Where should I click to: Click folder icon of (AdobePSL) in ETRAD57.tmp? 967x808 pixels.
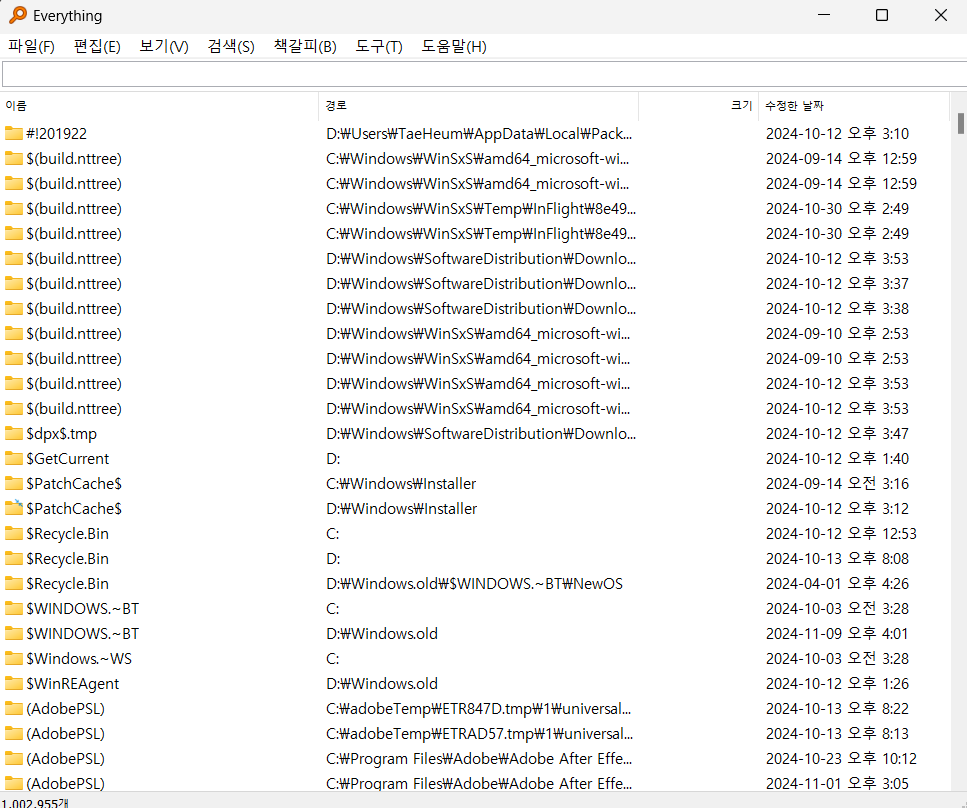click(14, 733)
